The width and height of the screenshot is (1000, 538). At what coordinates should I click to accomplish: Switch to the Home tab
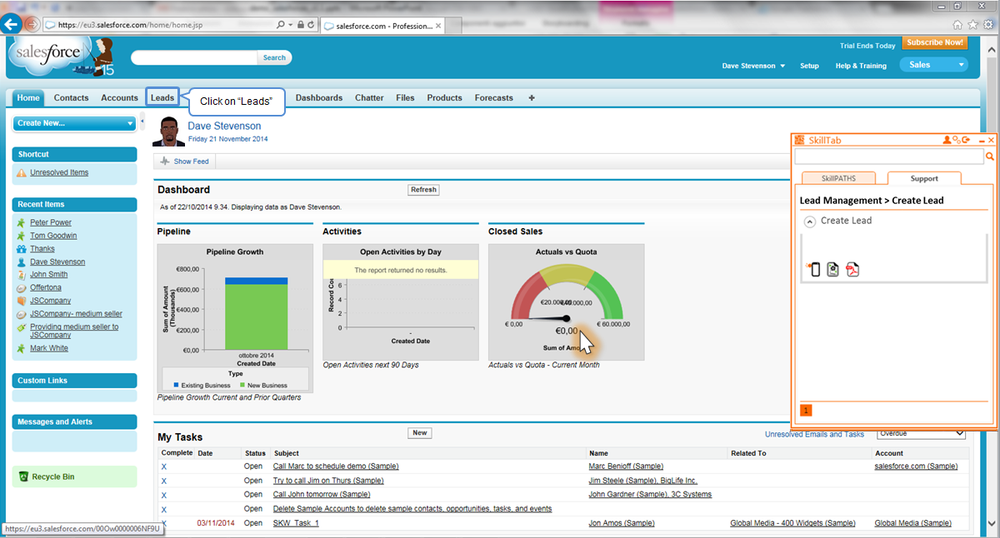[28, 98]
